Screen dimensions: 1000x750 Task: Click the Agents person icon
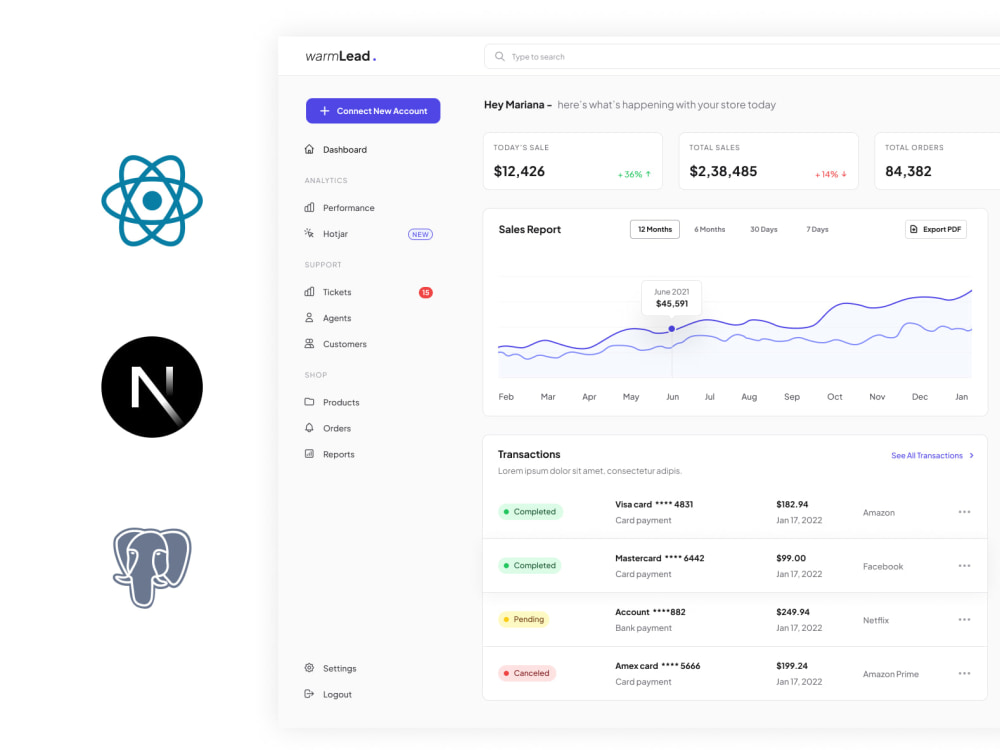click(309, 318)
